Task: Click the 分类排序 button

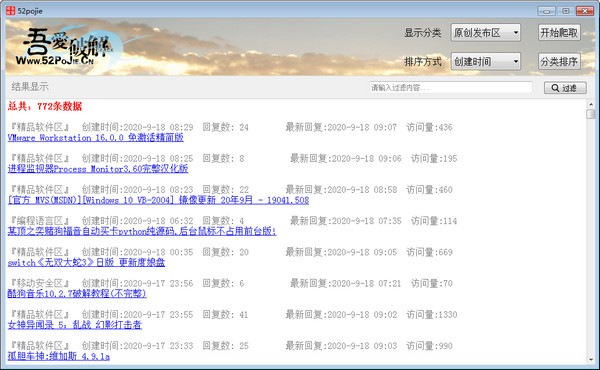Action: point(559,61)
